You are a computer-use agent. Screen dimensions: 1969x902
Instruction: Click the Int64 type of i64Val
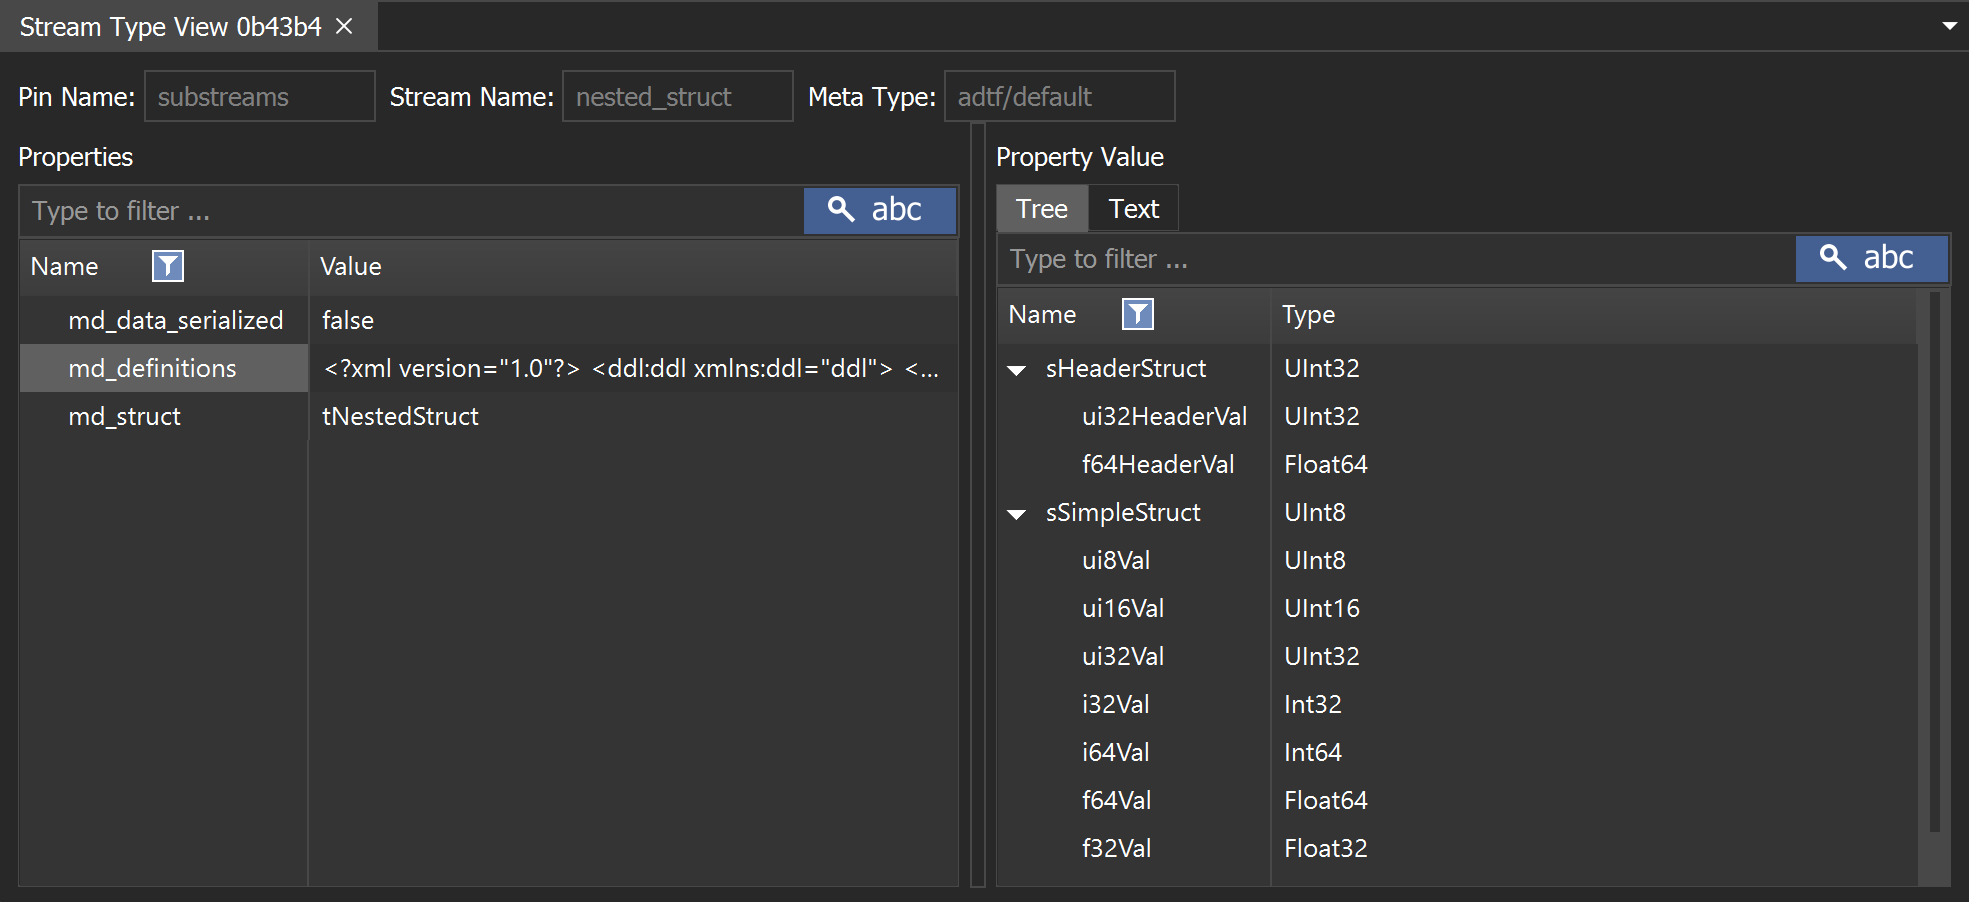[x=1313, y=752]
